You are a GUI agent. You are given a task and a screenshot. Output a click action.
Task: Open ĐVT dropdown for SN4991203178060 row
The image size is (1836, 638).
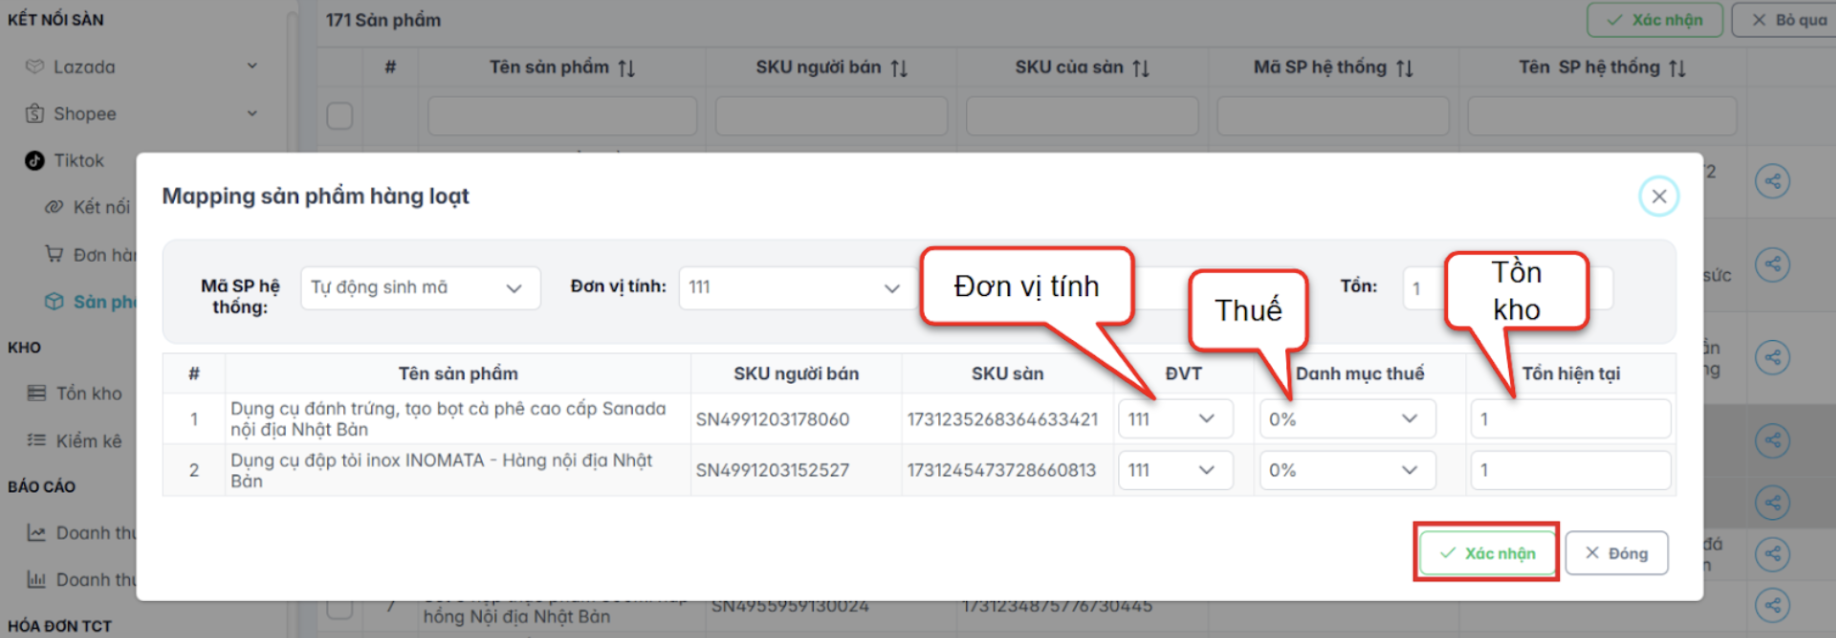(x=1175, y=419)
